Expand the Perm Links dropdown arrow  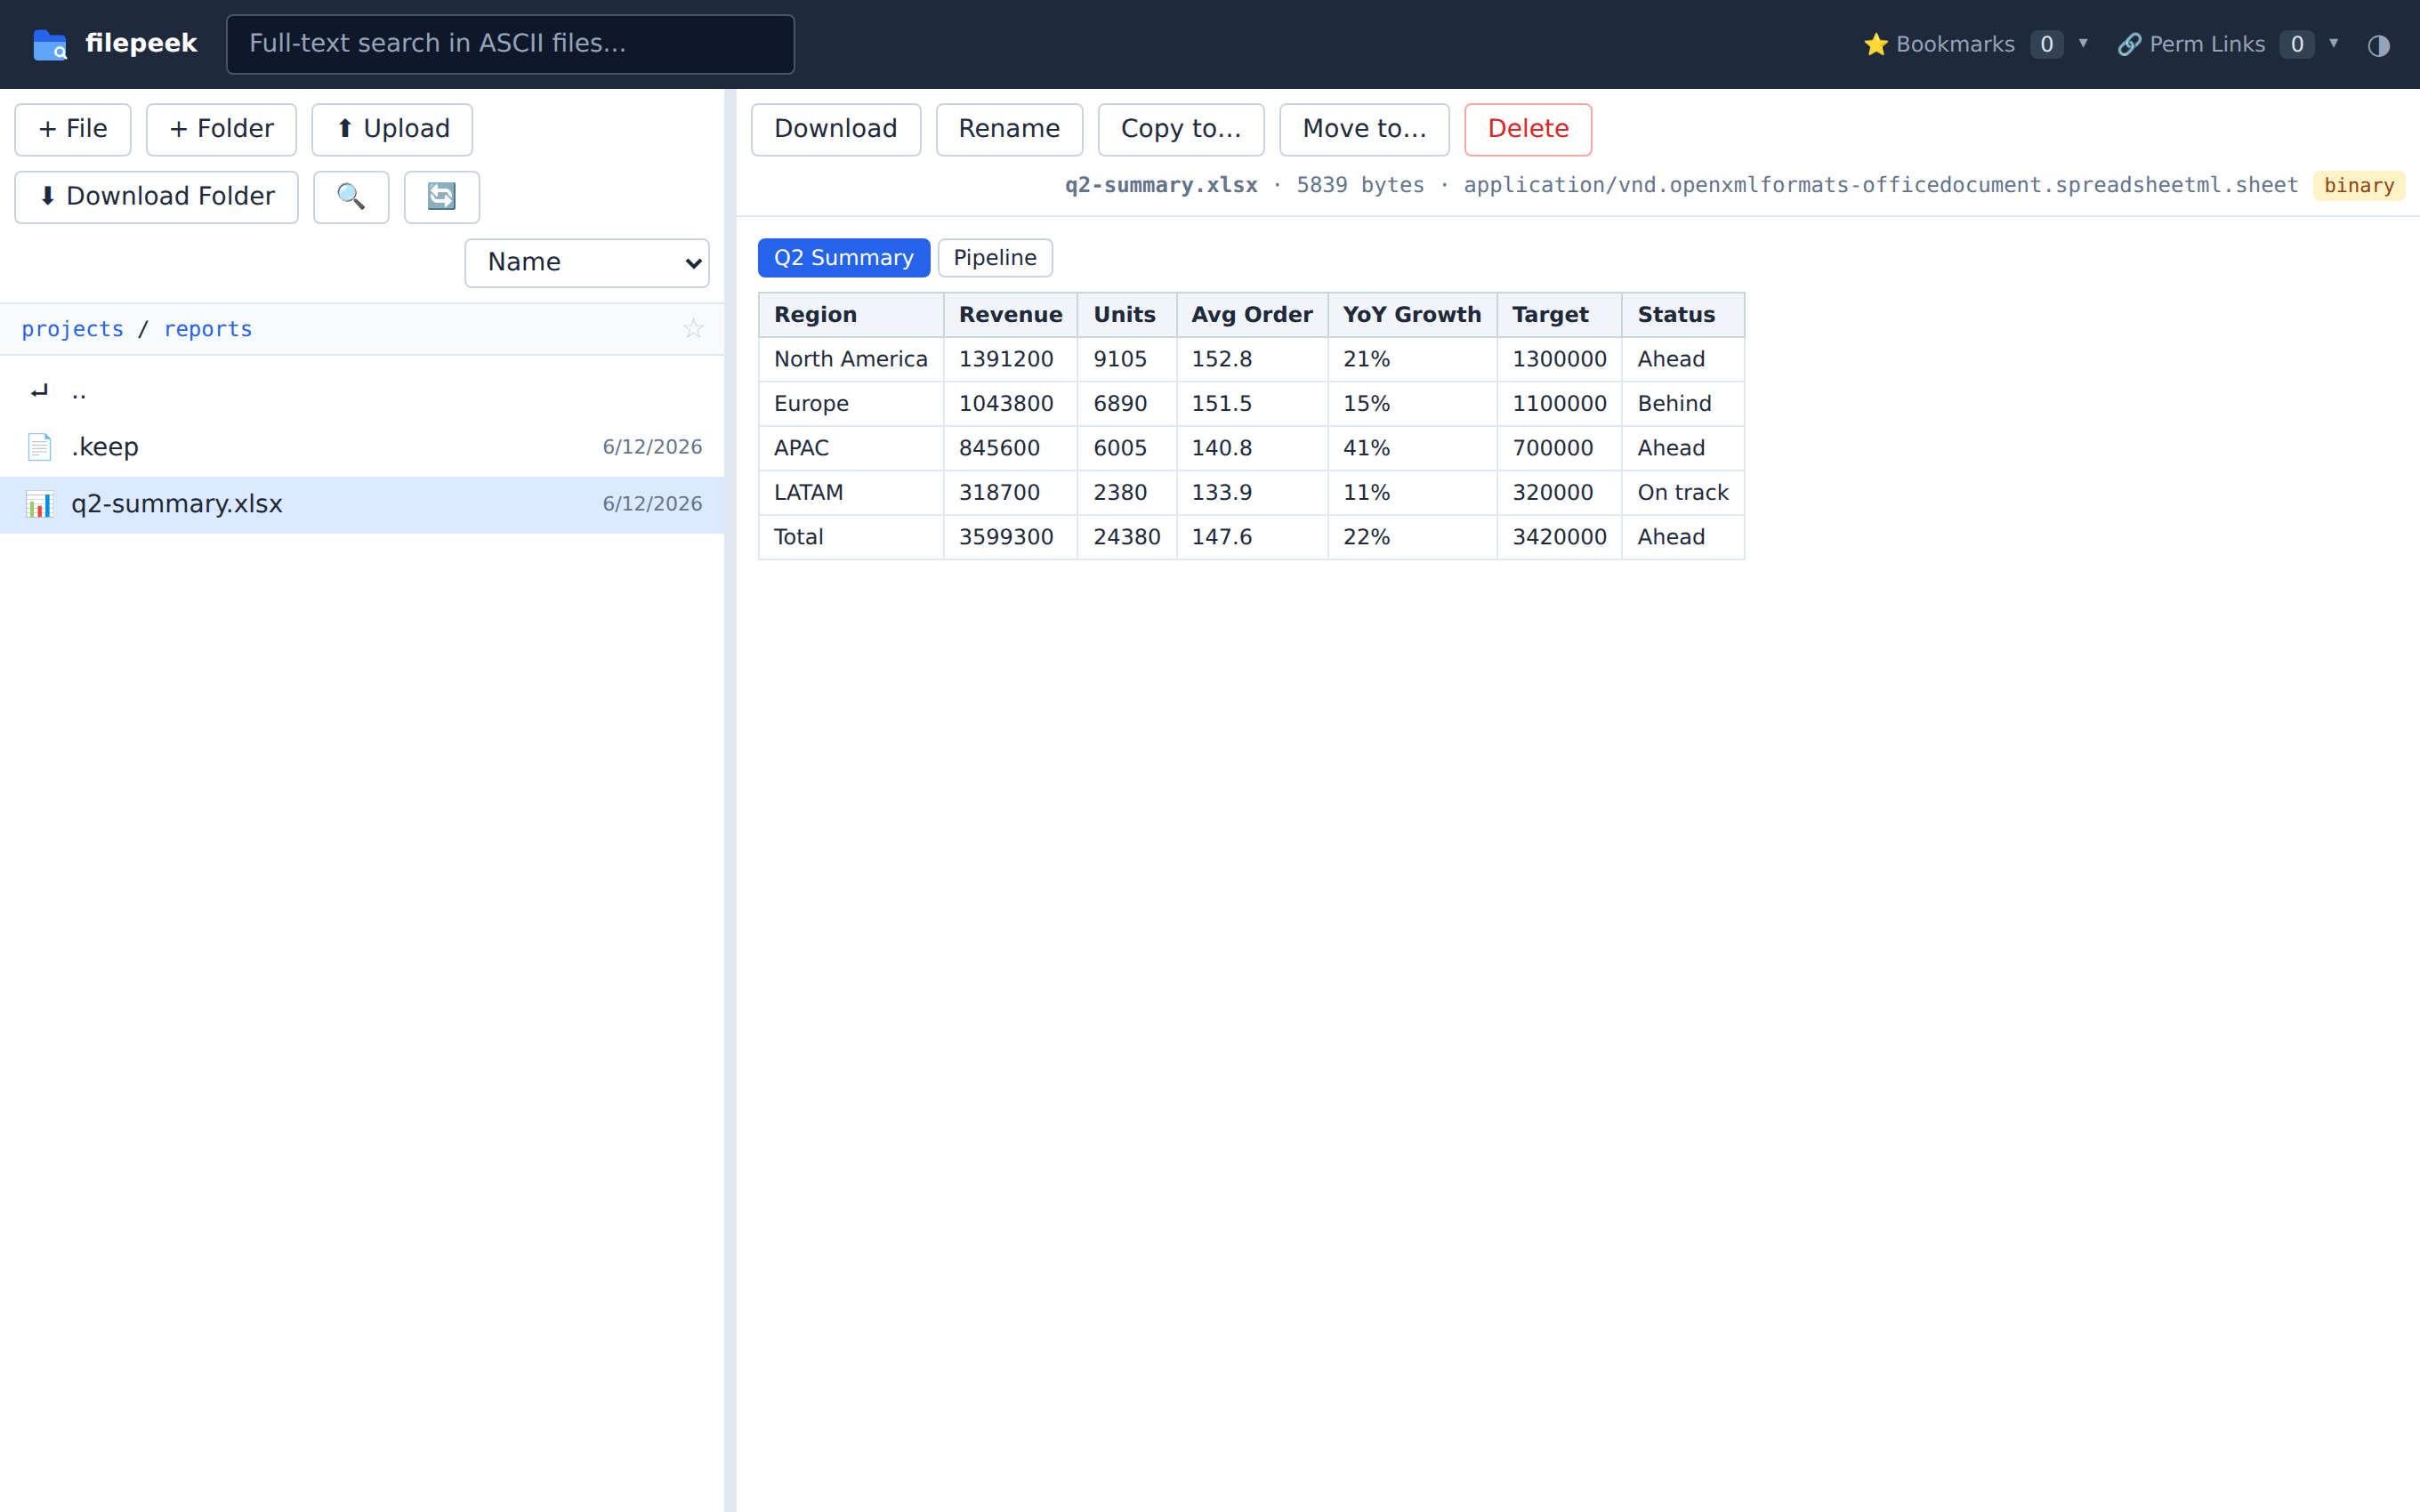click(x=2334, y=44)
